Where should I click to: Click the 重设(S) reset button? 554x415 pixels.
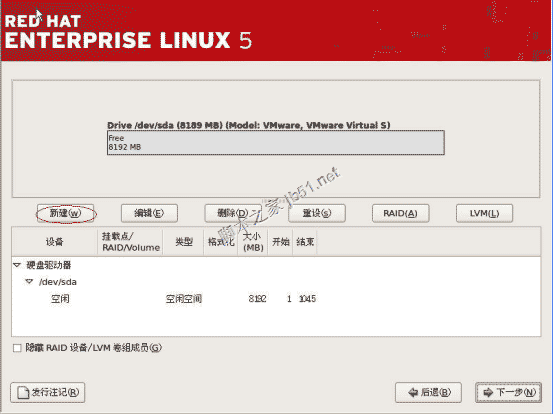[x=317, y=213]
